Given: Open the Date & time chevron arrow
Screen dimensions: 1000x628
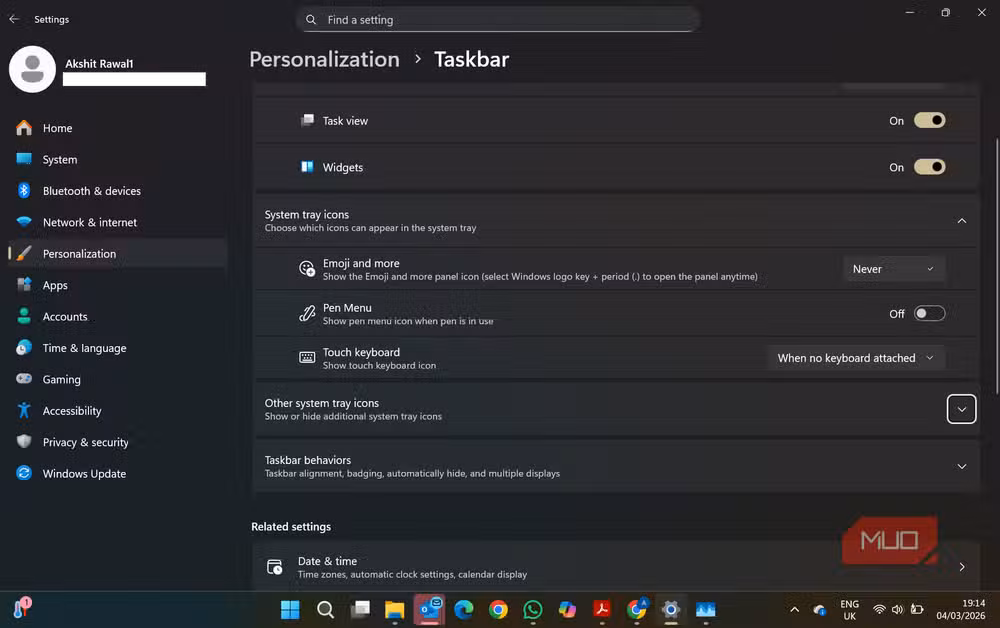Looking at the screenshot, I should click(x=962, y=567).
